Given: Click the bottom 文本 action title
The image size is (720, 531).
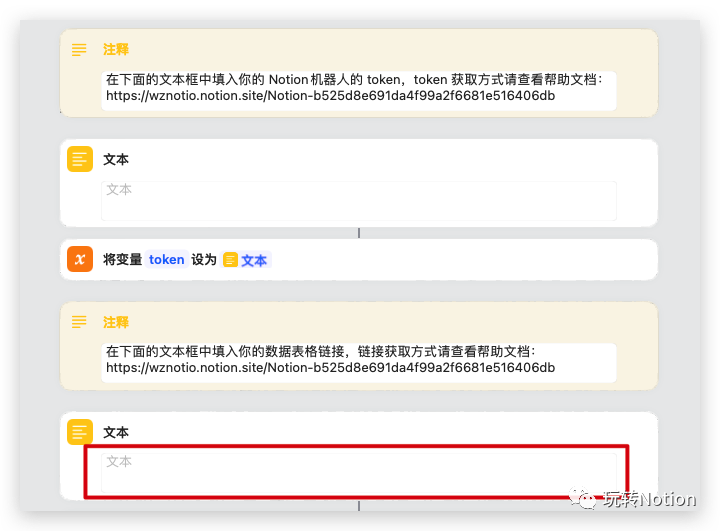Looking at the screenshot, I should click(116, 432).
